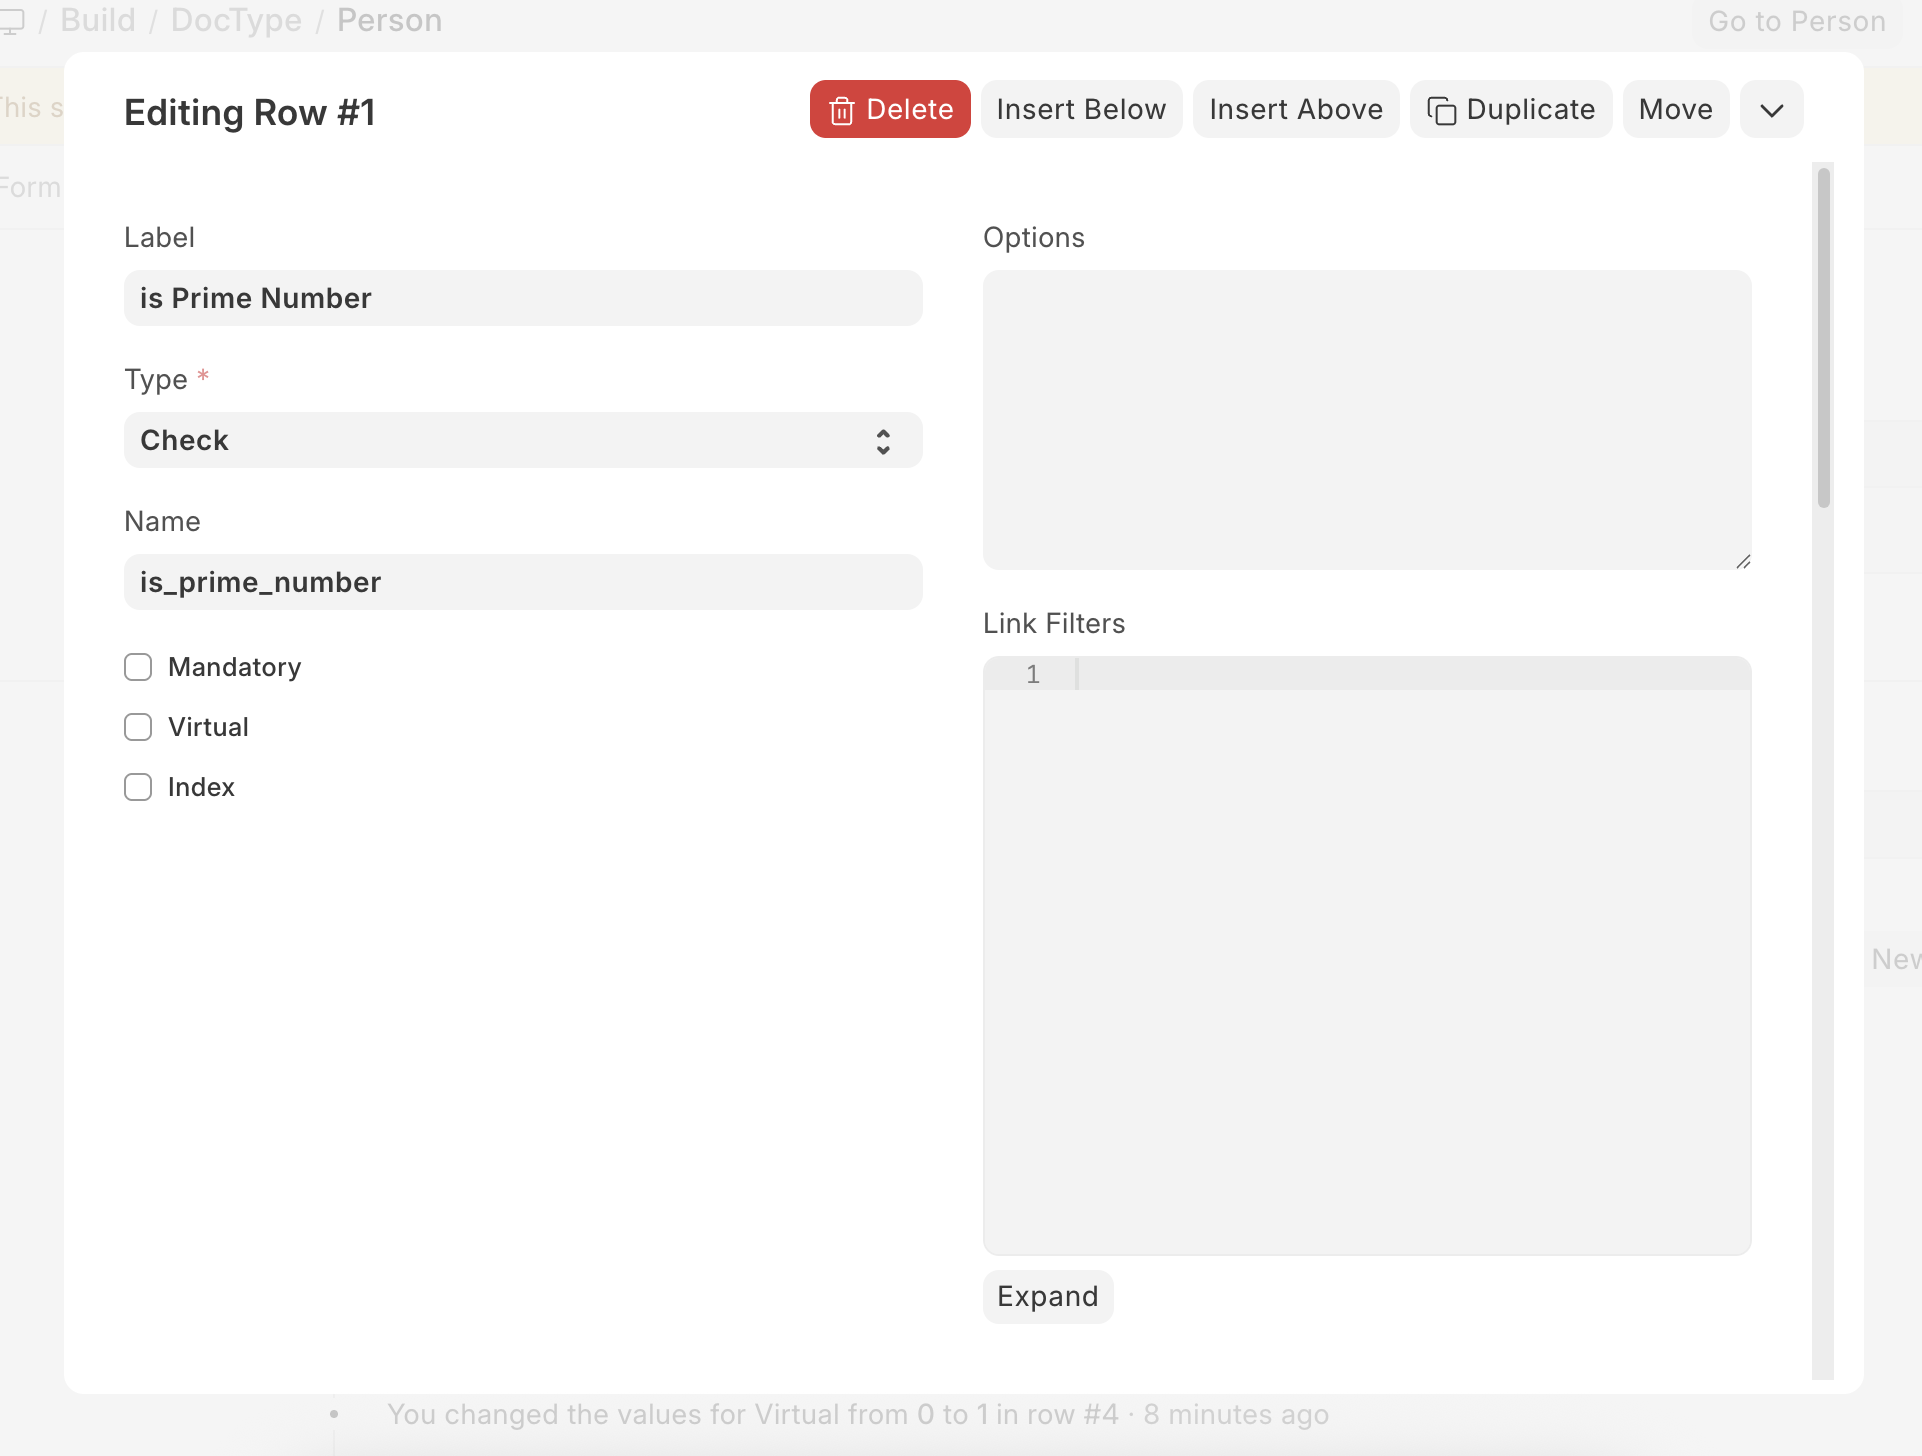Click the Move row button
Image resolution: width=1922 pixels, height=1456 pixels.
[x=1675, y=110]
